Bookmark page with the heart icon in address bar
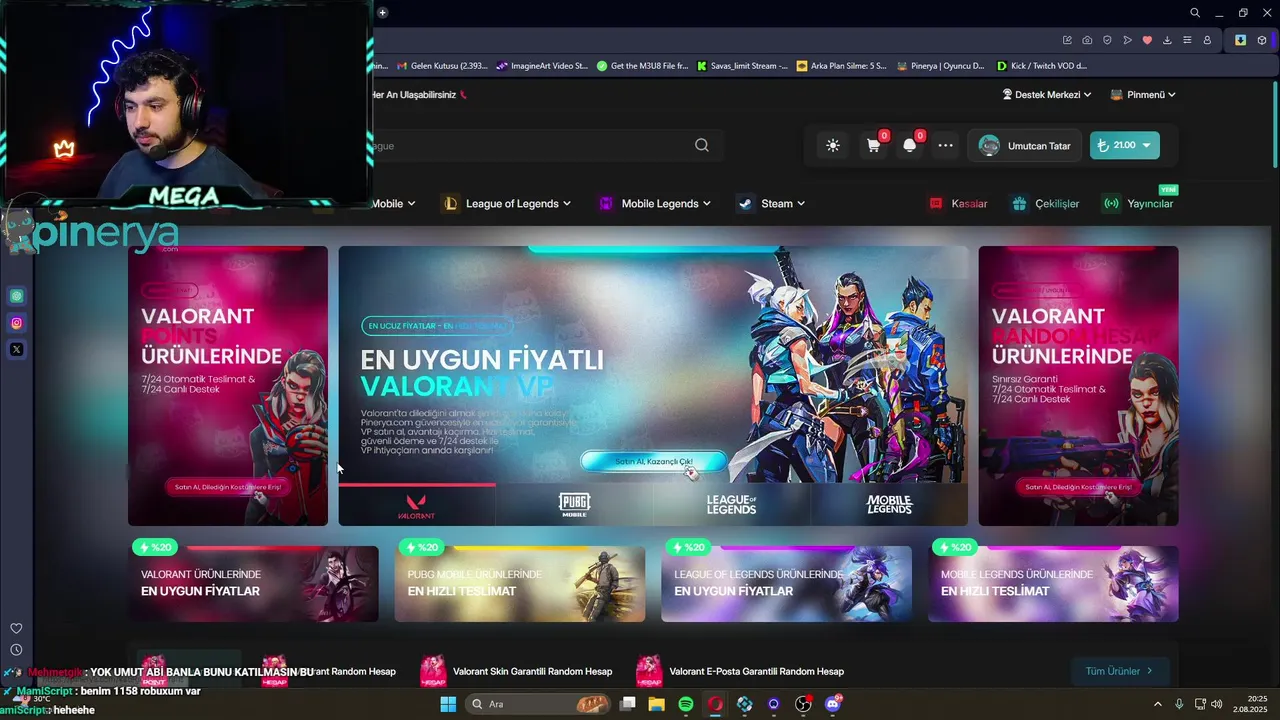 click(1147, 40)
